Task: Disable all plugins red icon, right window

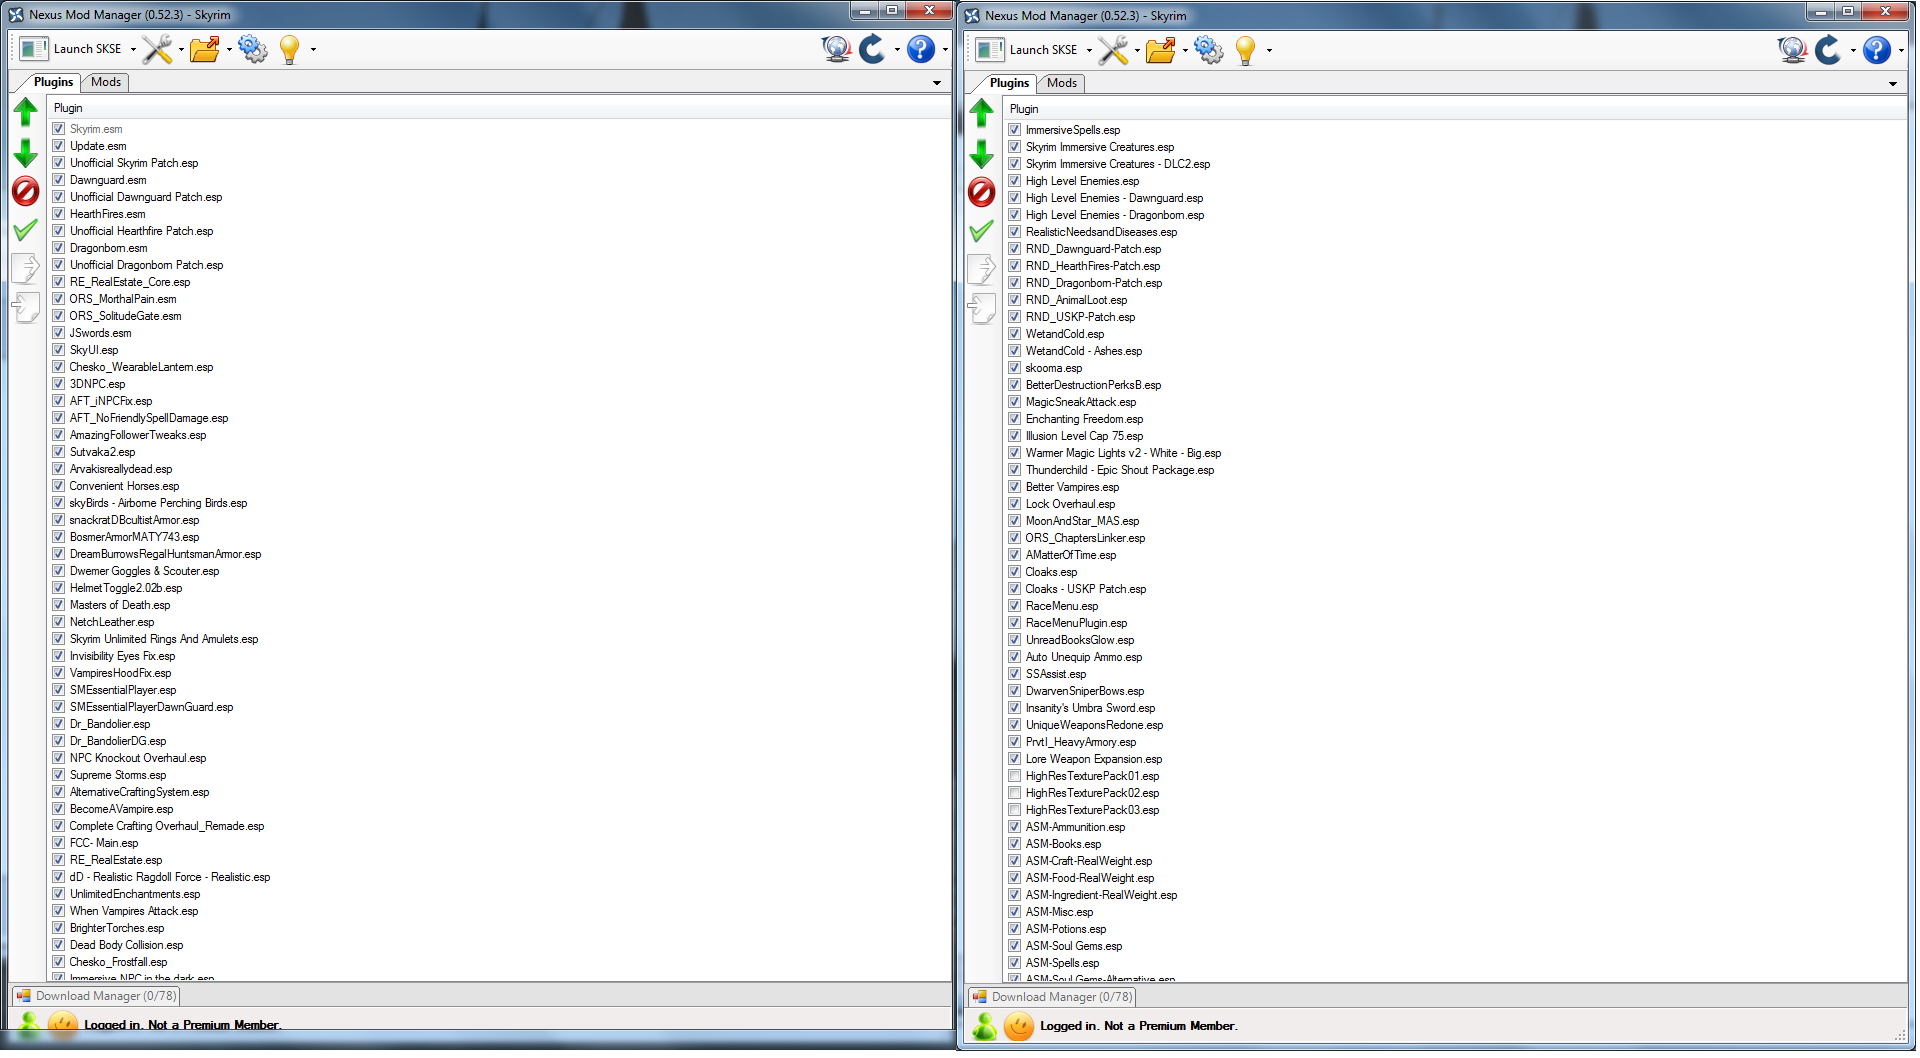Action: (982, 192)
